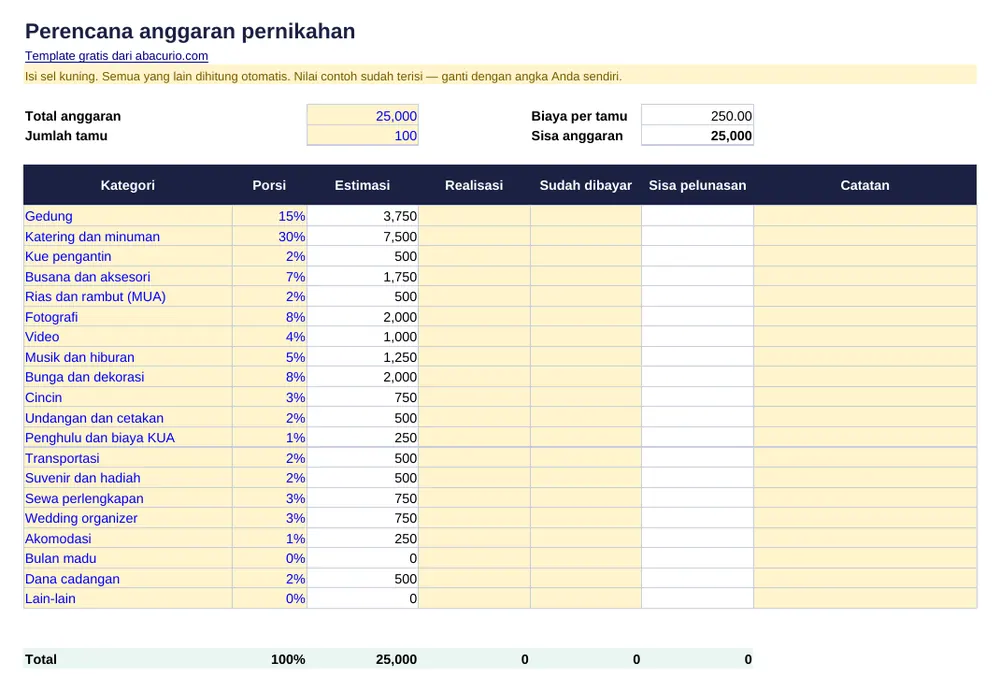Click the 25,000 total Estimasi cell
Image resolution: width=1000 pixels, height=691 pixels.
tap(362, 659)
